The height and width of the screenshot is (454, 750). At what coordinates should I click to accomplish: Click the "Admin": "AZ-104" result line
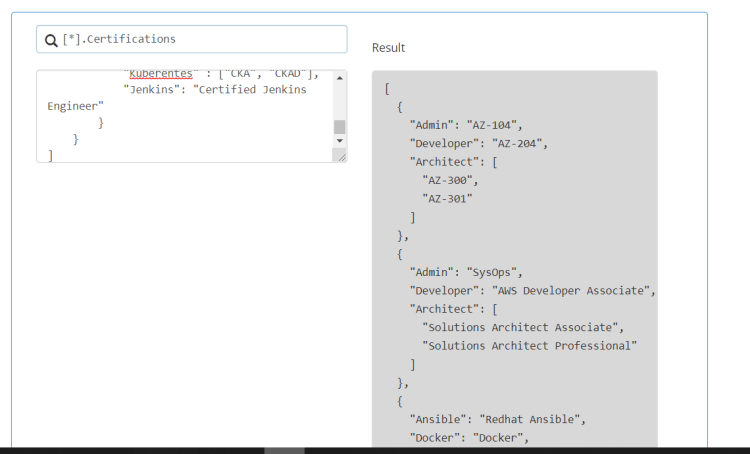[x=466, y=125]
